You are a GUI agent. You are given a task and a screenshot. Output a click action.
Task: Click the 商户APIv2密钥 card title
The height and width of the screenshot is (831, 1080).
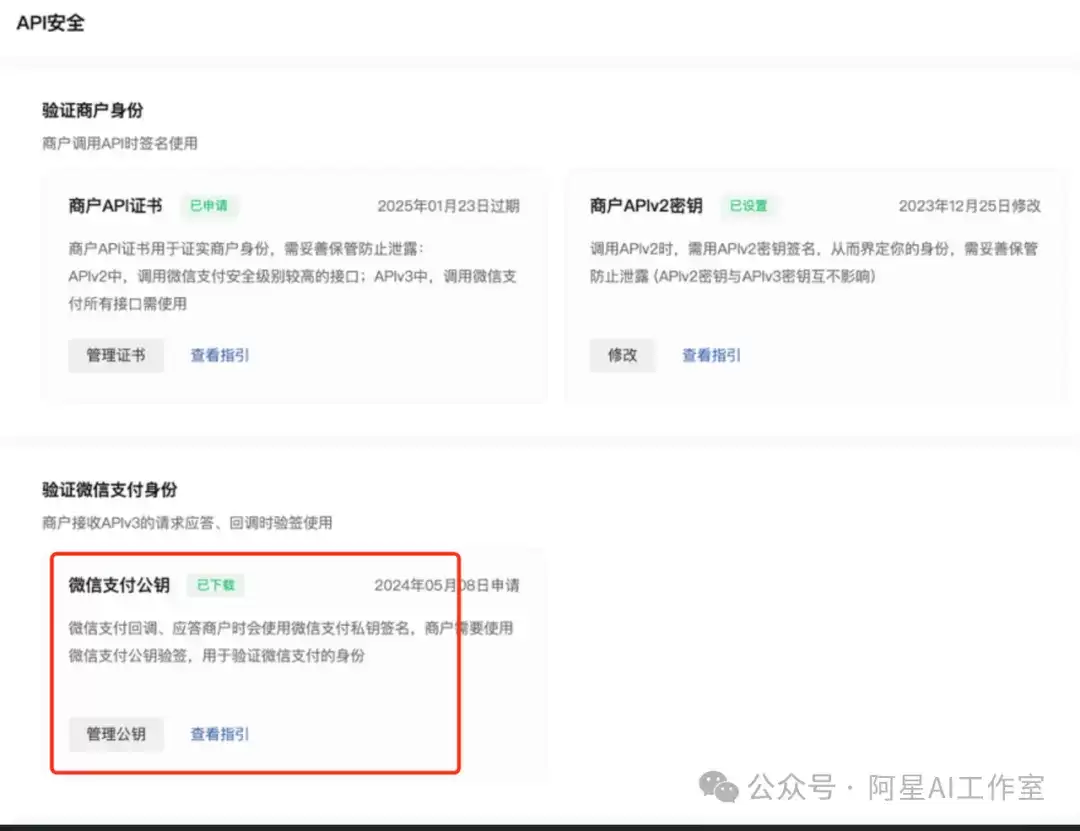click(646, 205)
